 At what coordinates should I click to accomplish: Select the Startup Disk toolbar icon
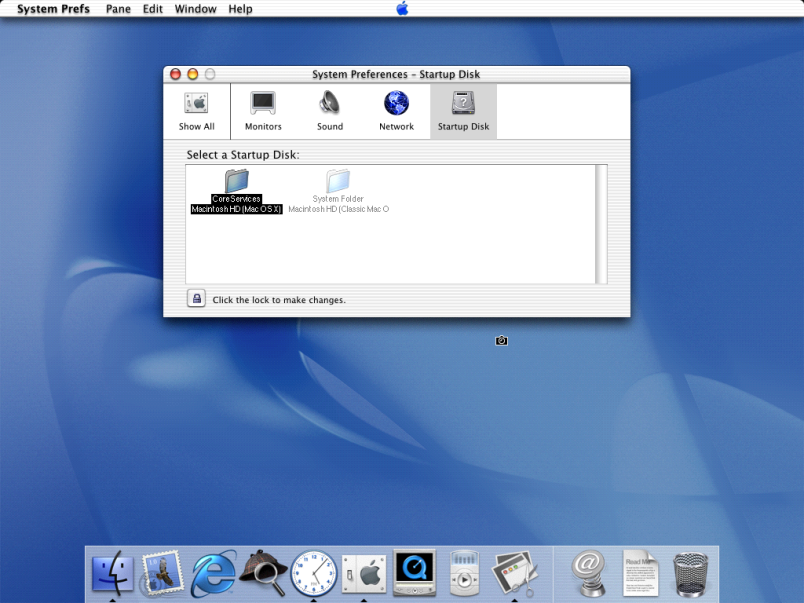pos(463,110)
